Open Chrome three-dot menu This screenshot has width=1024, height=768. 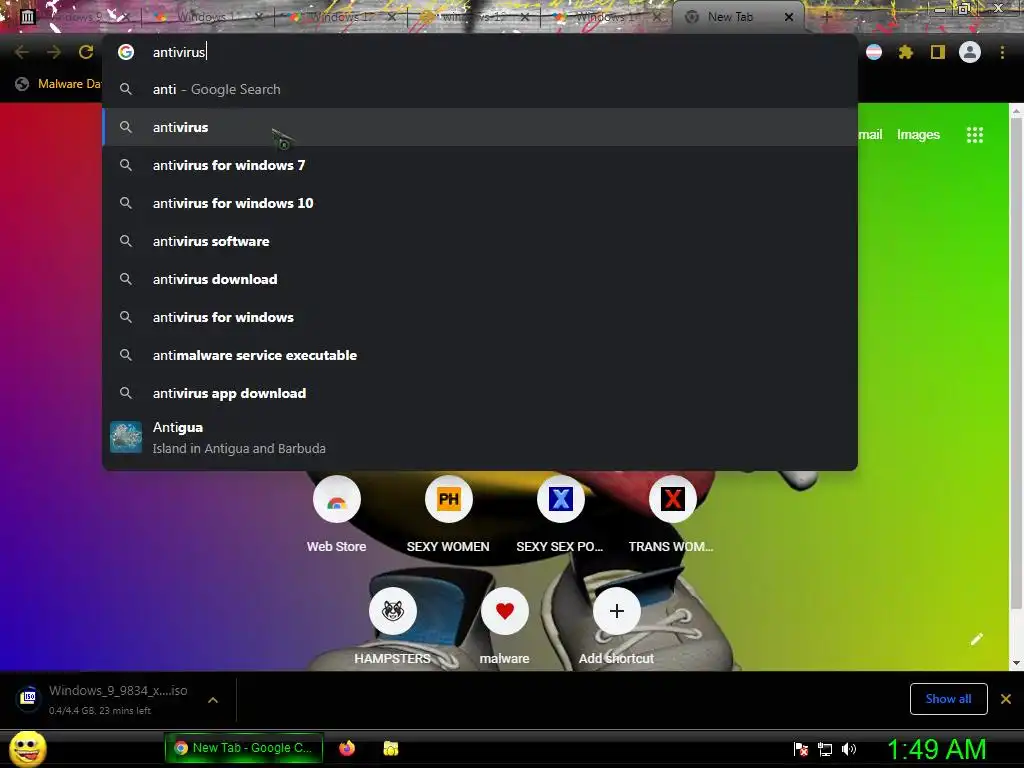(1002, 52)
